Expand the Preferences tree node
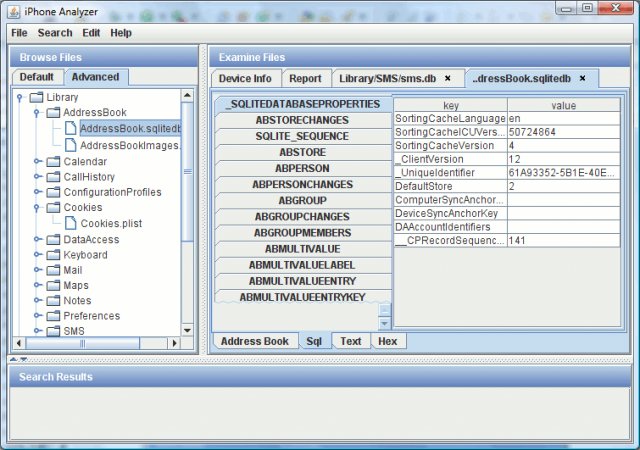This screenshot has height=450, width=640. [x=37, y=315]
